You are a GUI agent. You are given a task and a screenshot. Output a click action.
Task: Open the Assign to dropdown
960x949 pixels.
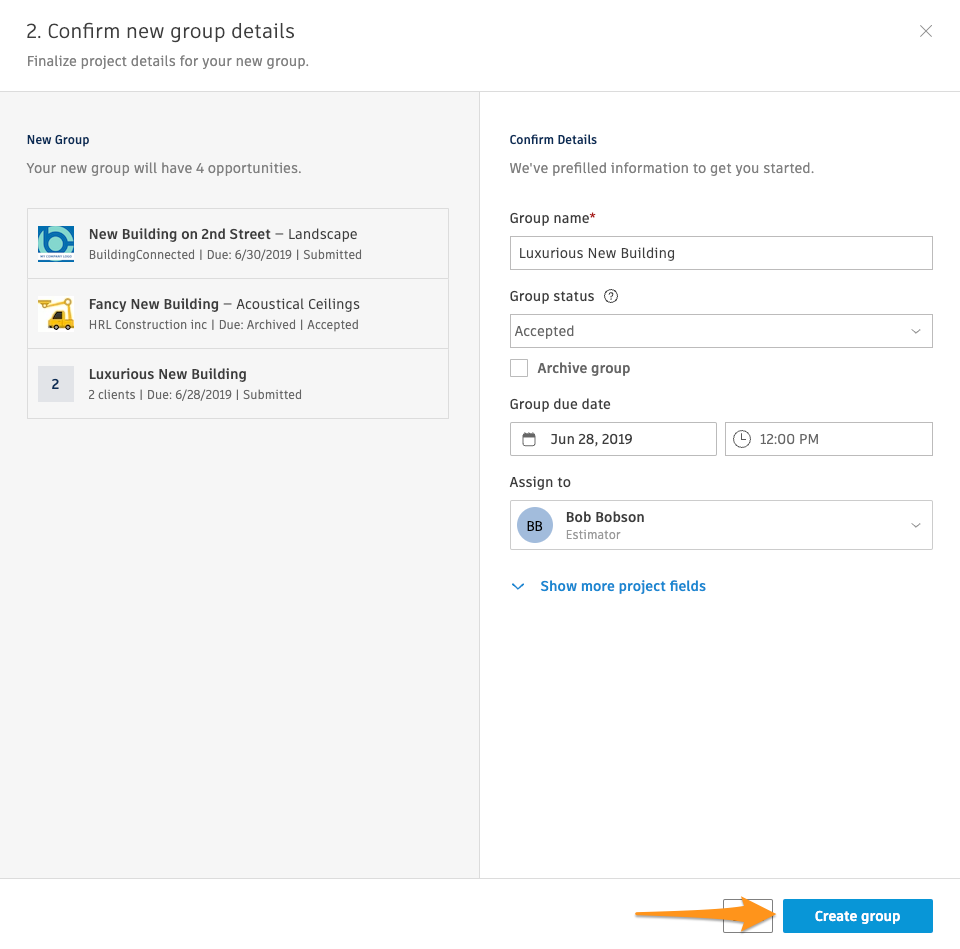(720, 525)
